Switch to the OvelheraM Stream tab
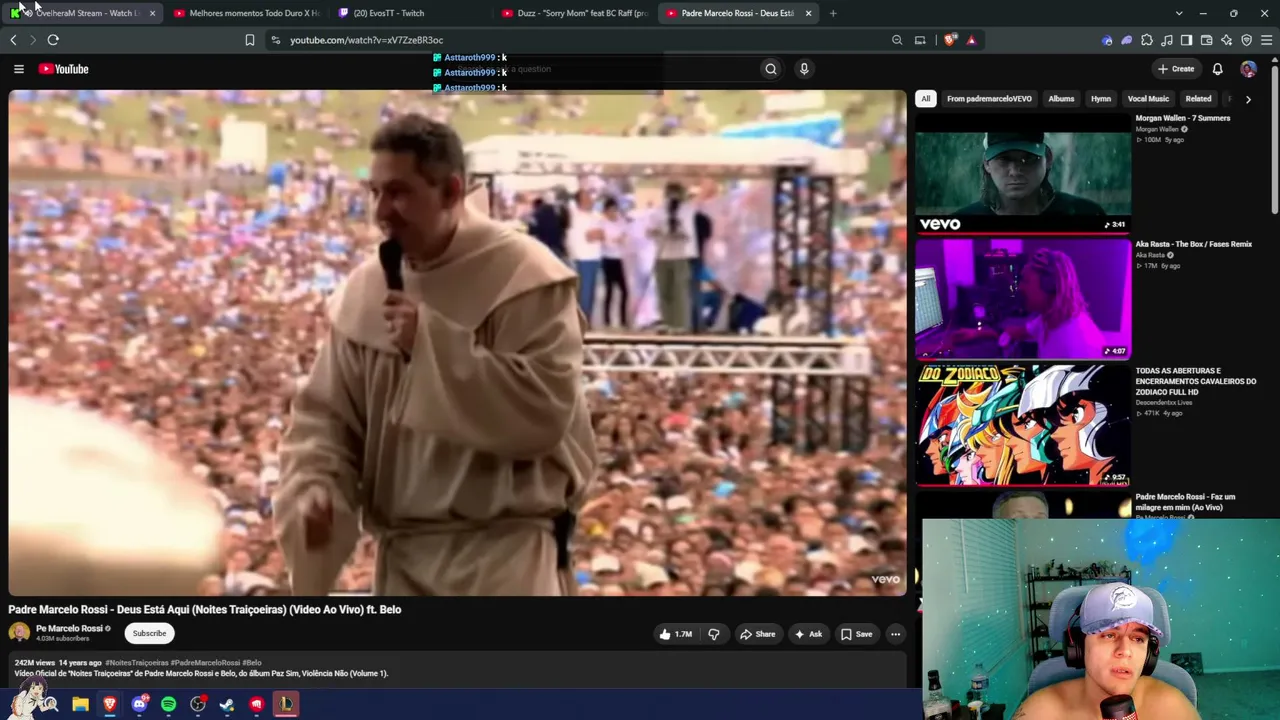The image size is (1280, 720). [x=83, y=13]
